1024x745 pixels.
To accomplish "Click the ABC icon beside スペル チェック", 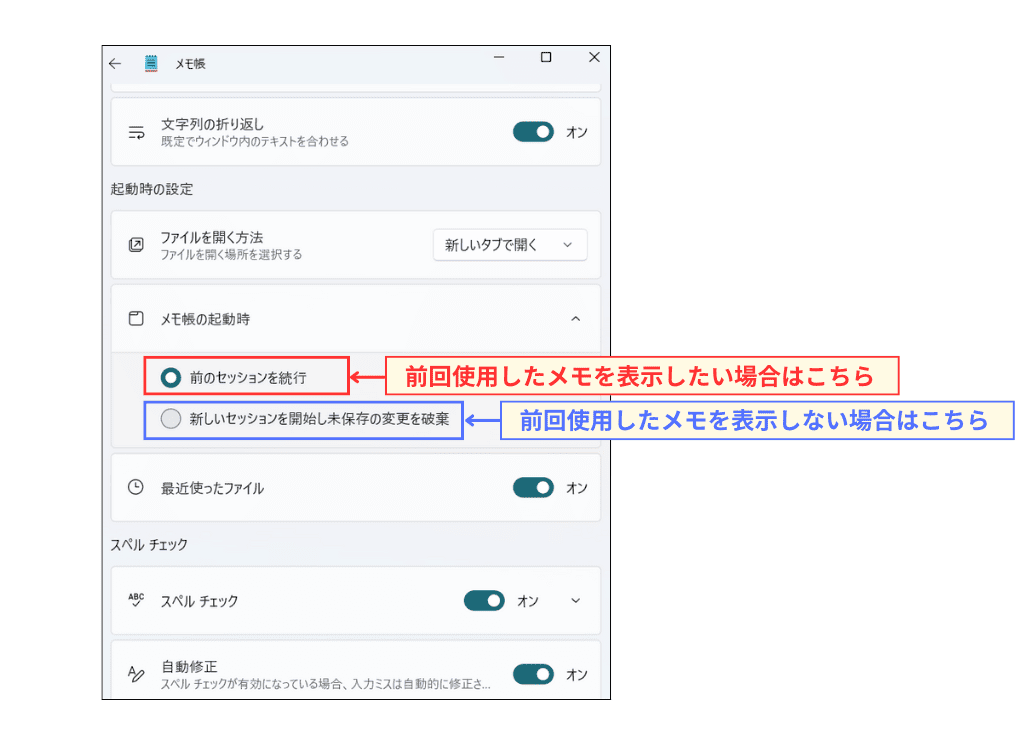I will [x=137, y=600].
